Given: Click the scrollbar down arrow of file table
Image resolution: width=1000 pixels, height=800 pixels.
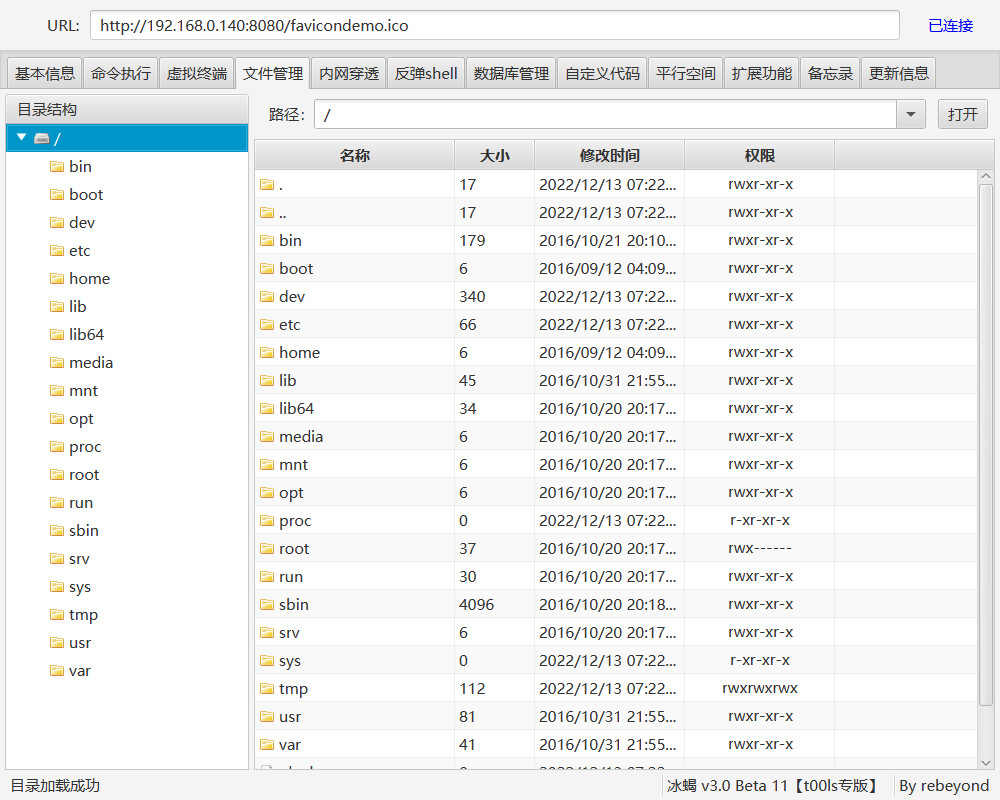Looking at the screenshot, I should coord(985,763).
